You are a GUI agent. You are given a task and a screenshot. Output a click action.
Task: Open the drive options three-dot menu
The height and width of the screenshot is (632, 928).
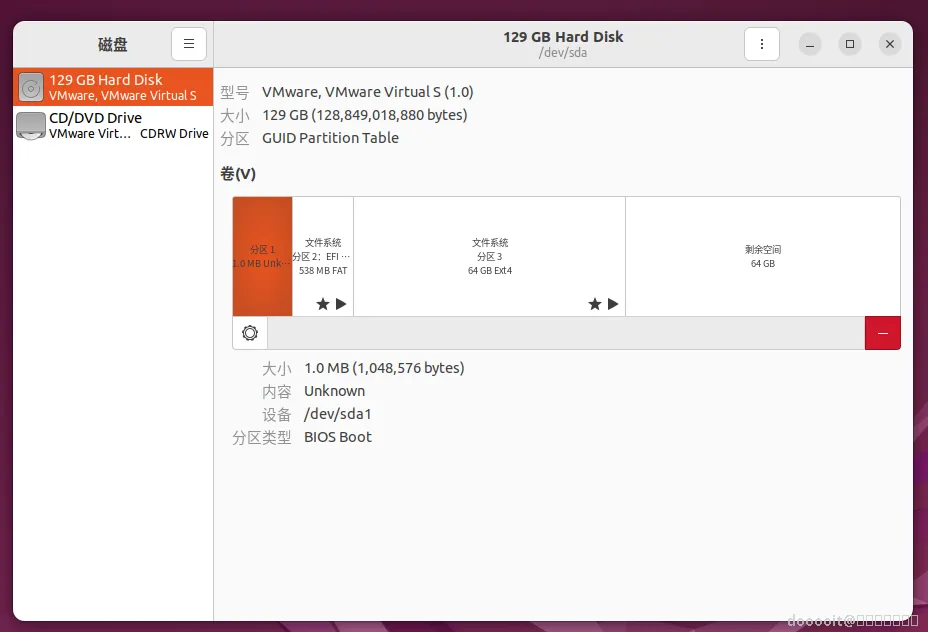tap(762, 44)
